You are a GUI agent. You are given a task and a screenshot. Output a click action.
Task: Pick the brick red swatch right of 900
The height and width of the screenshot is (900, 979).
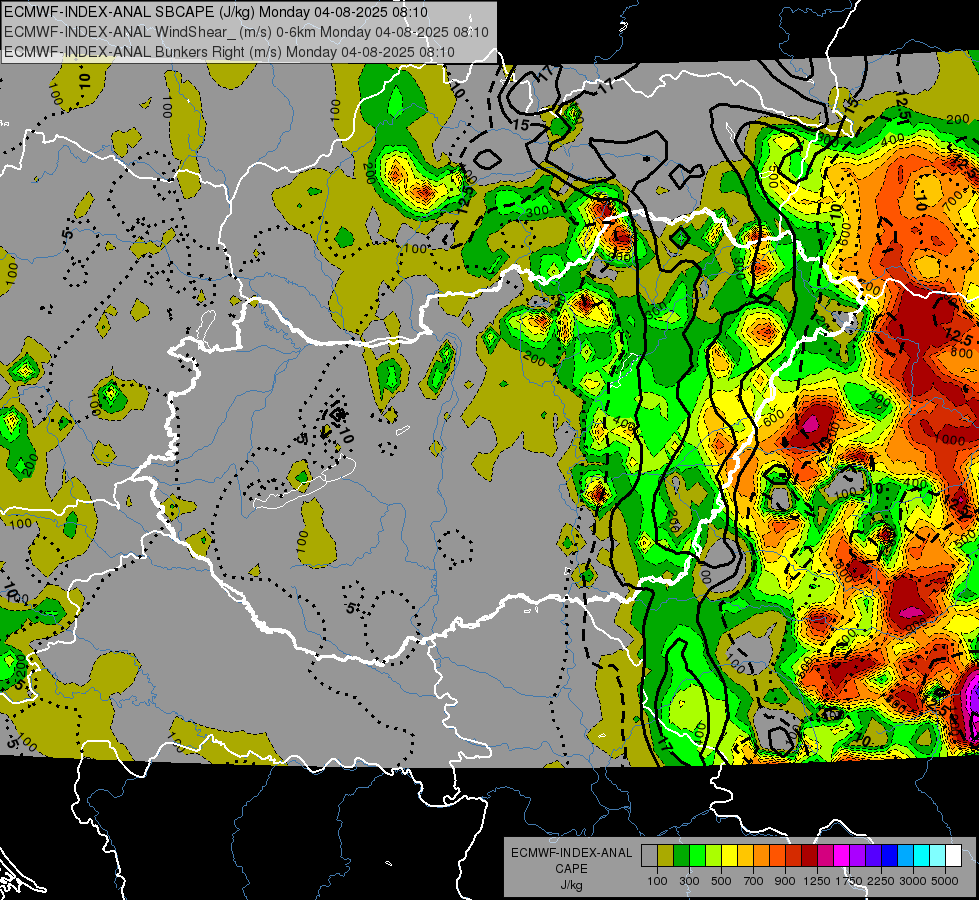tap(794, 855)
